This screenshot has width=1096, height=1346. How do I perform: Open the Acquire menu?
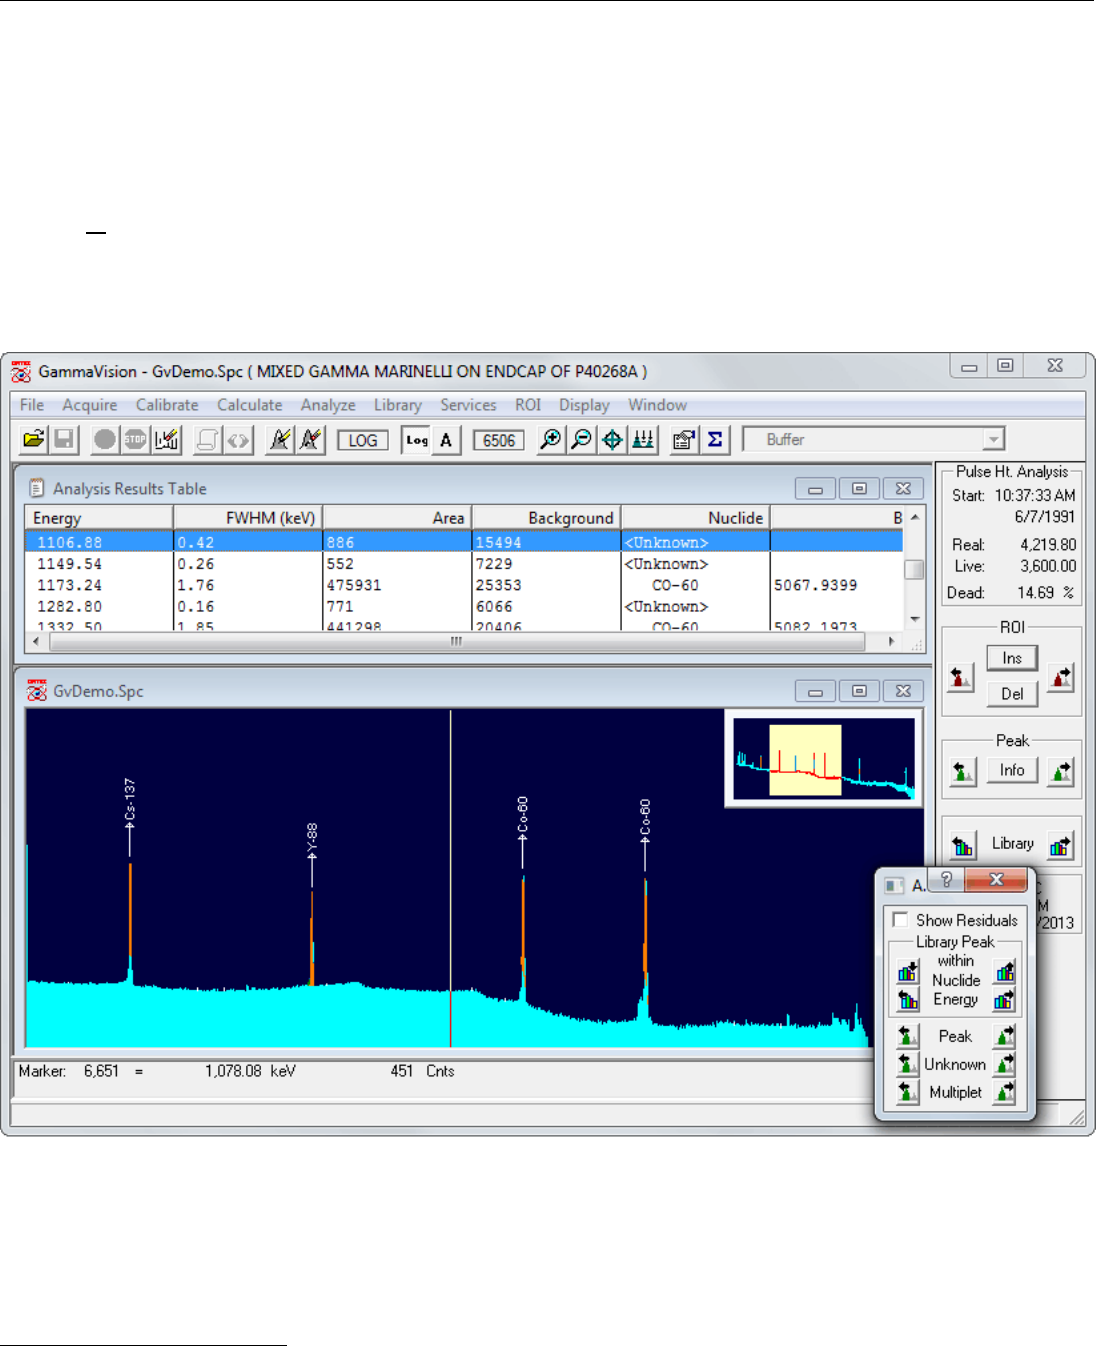[x=90, y=405]
